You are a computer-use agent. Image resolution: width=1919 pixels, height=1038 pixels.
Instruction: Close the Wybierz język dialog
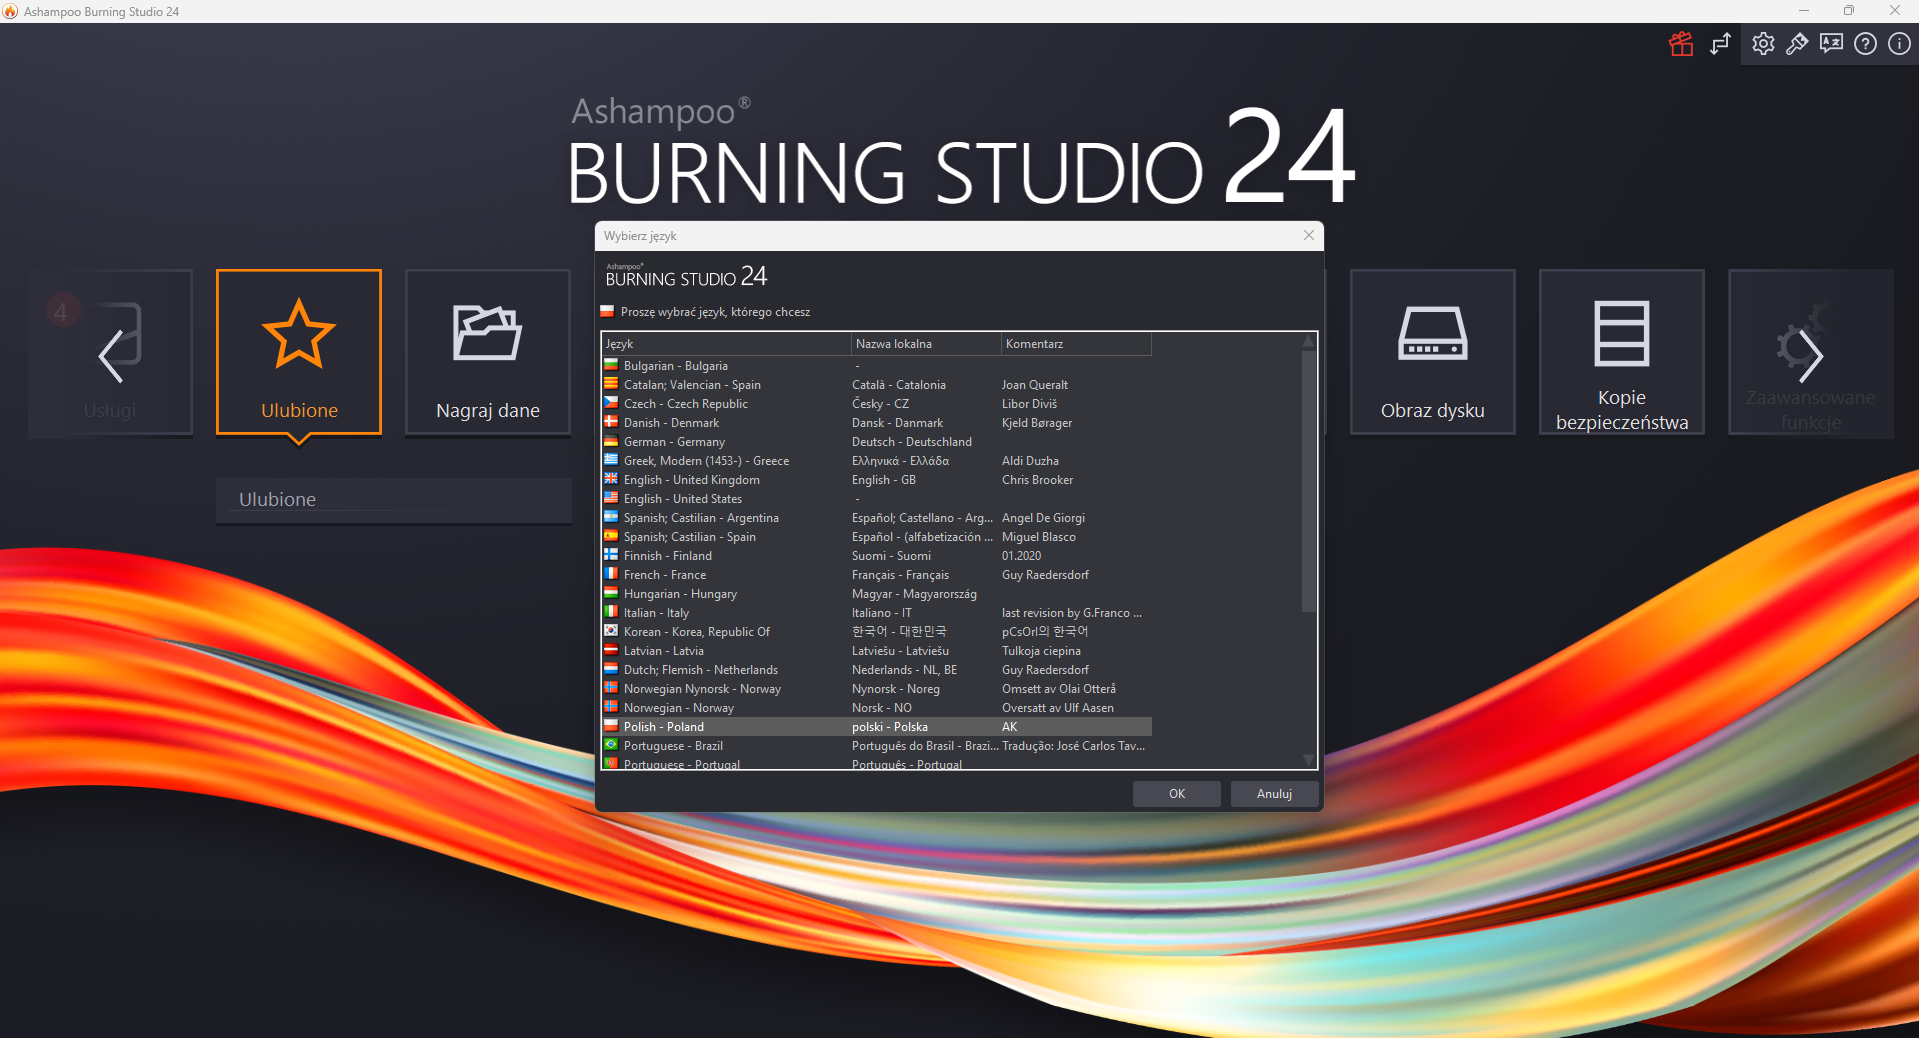click(x=1309, y=235)
